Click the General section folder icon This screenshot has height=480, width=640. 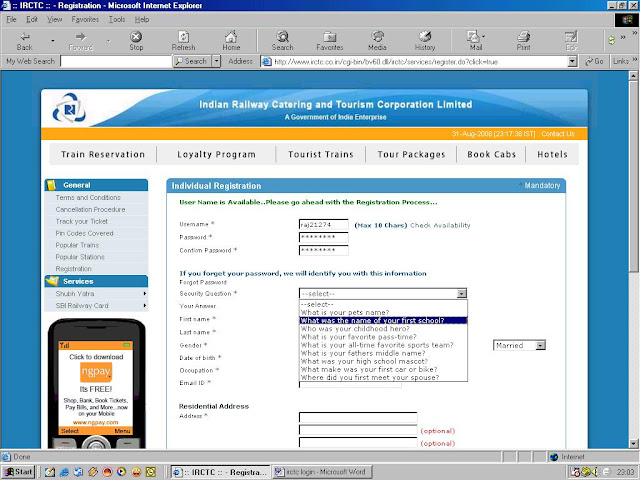click(x=51, y=185)
